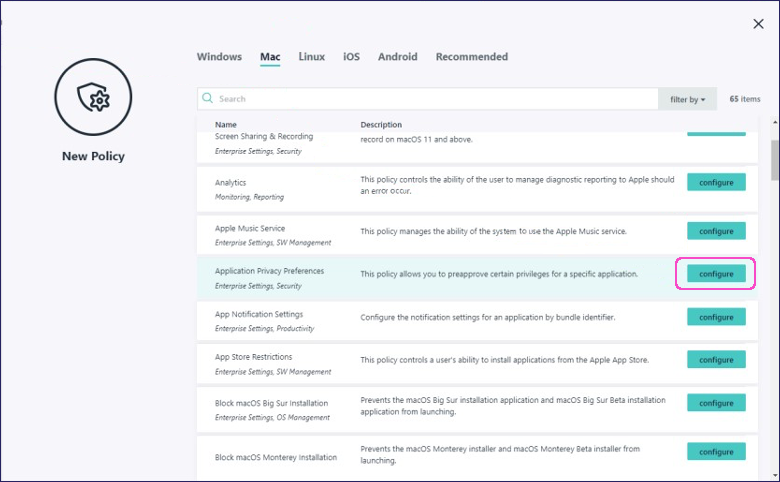Viewport: 780px width, 482px height.
Task: Select the Mac tab
Action: point(270,57)
